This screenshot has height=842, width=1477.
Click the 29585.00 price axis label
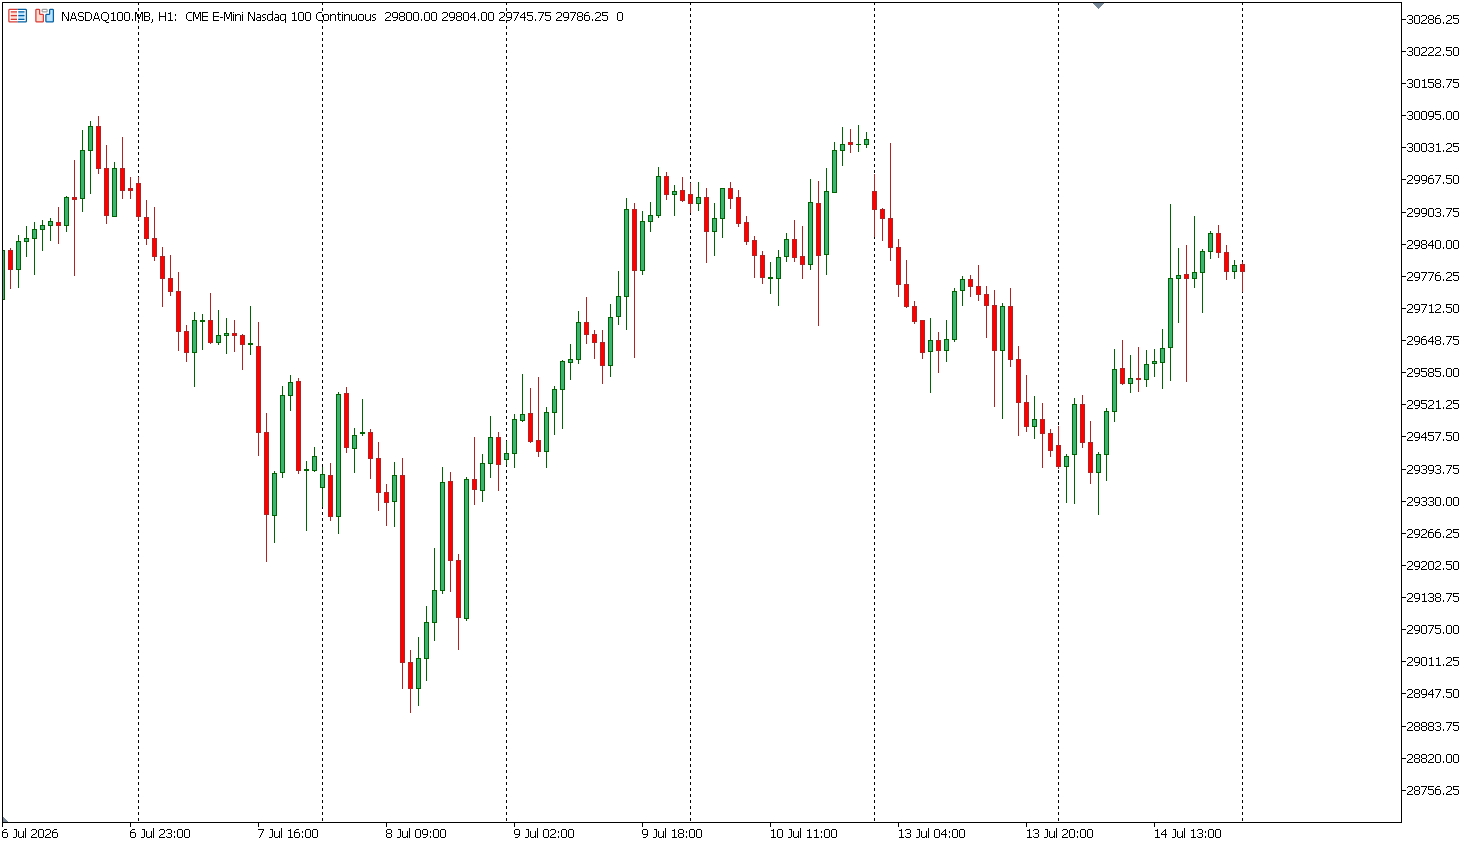coord(1433,372)
